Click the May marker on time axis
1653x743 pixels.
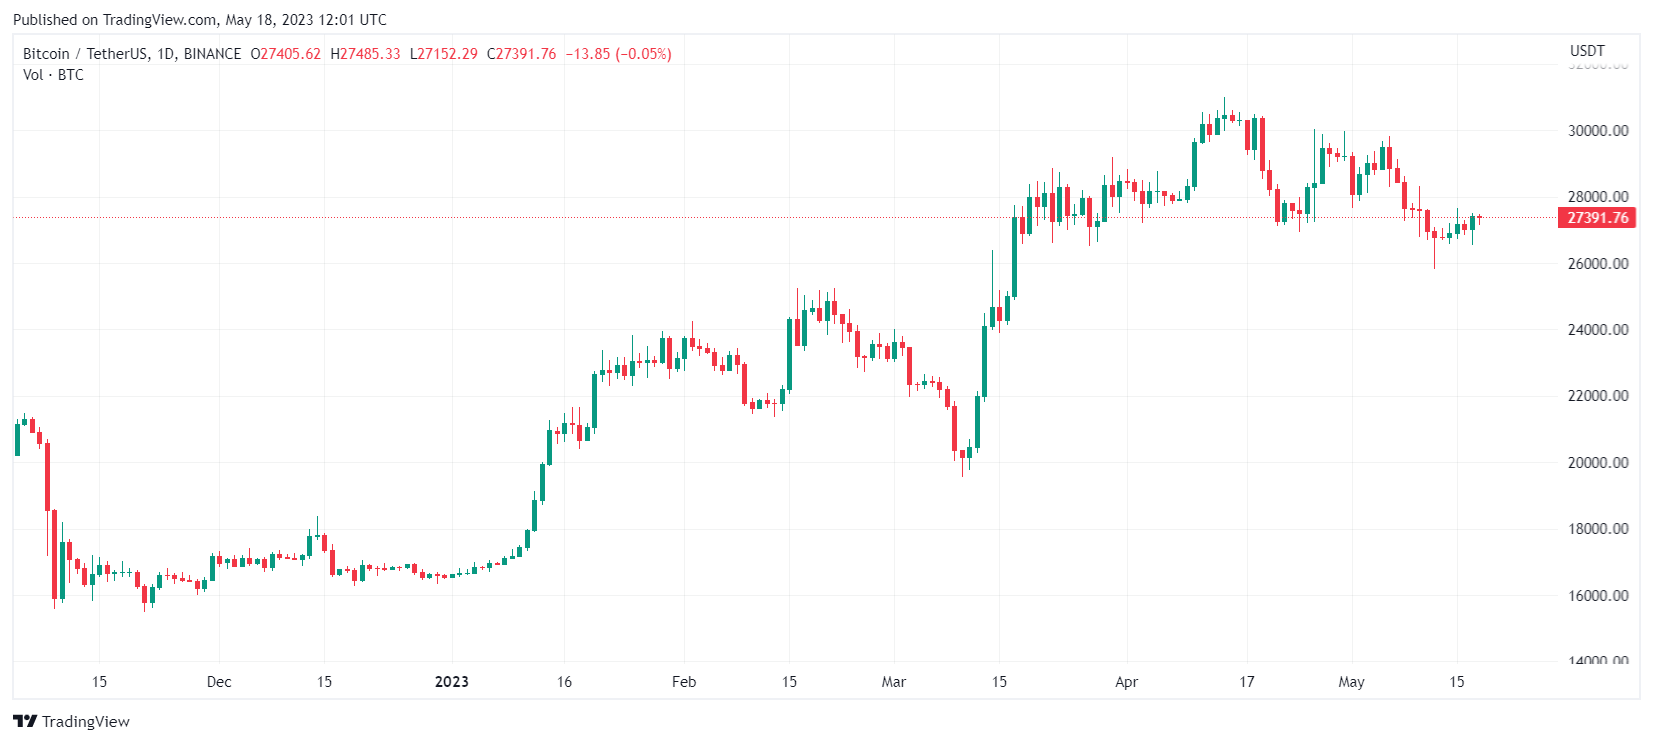[x=1351, y=682]
